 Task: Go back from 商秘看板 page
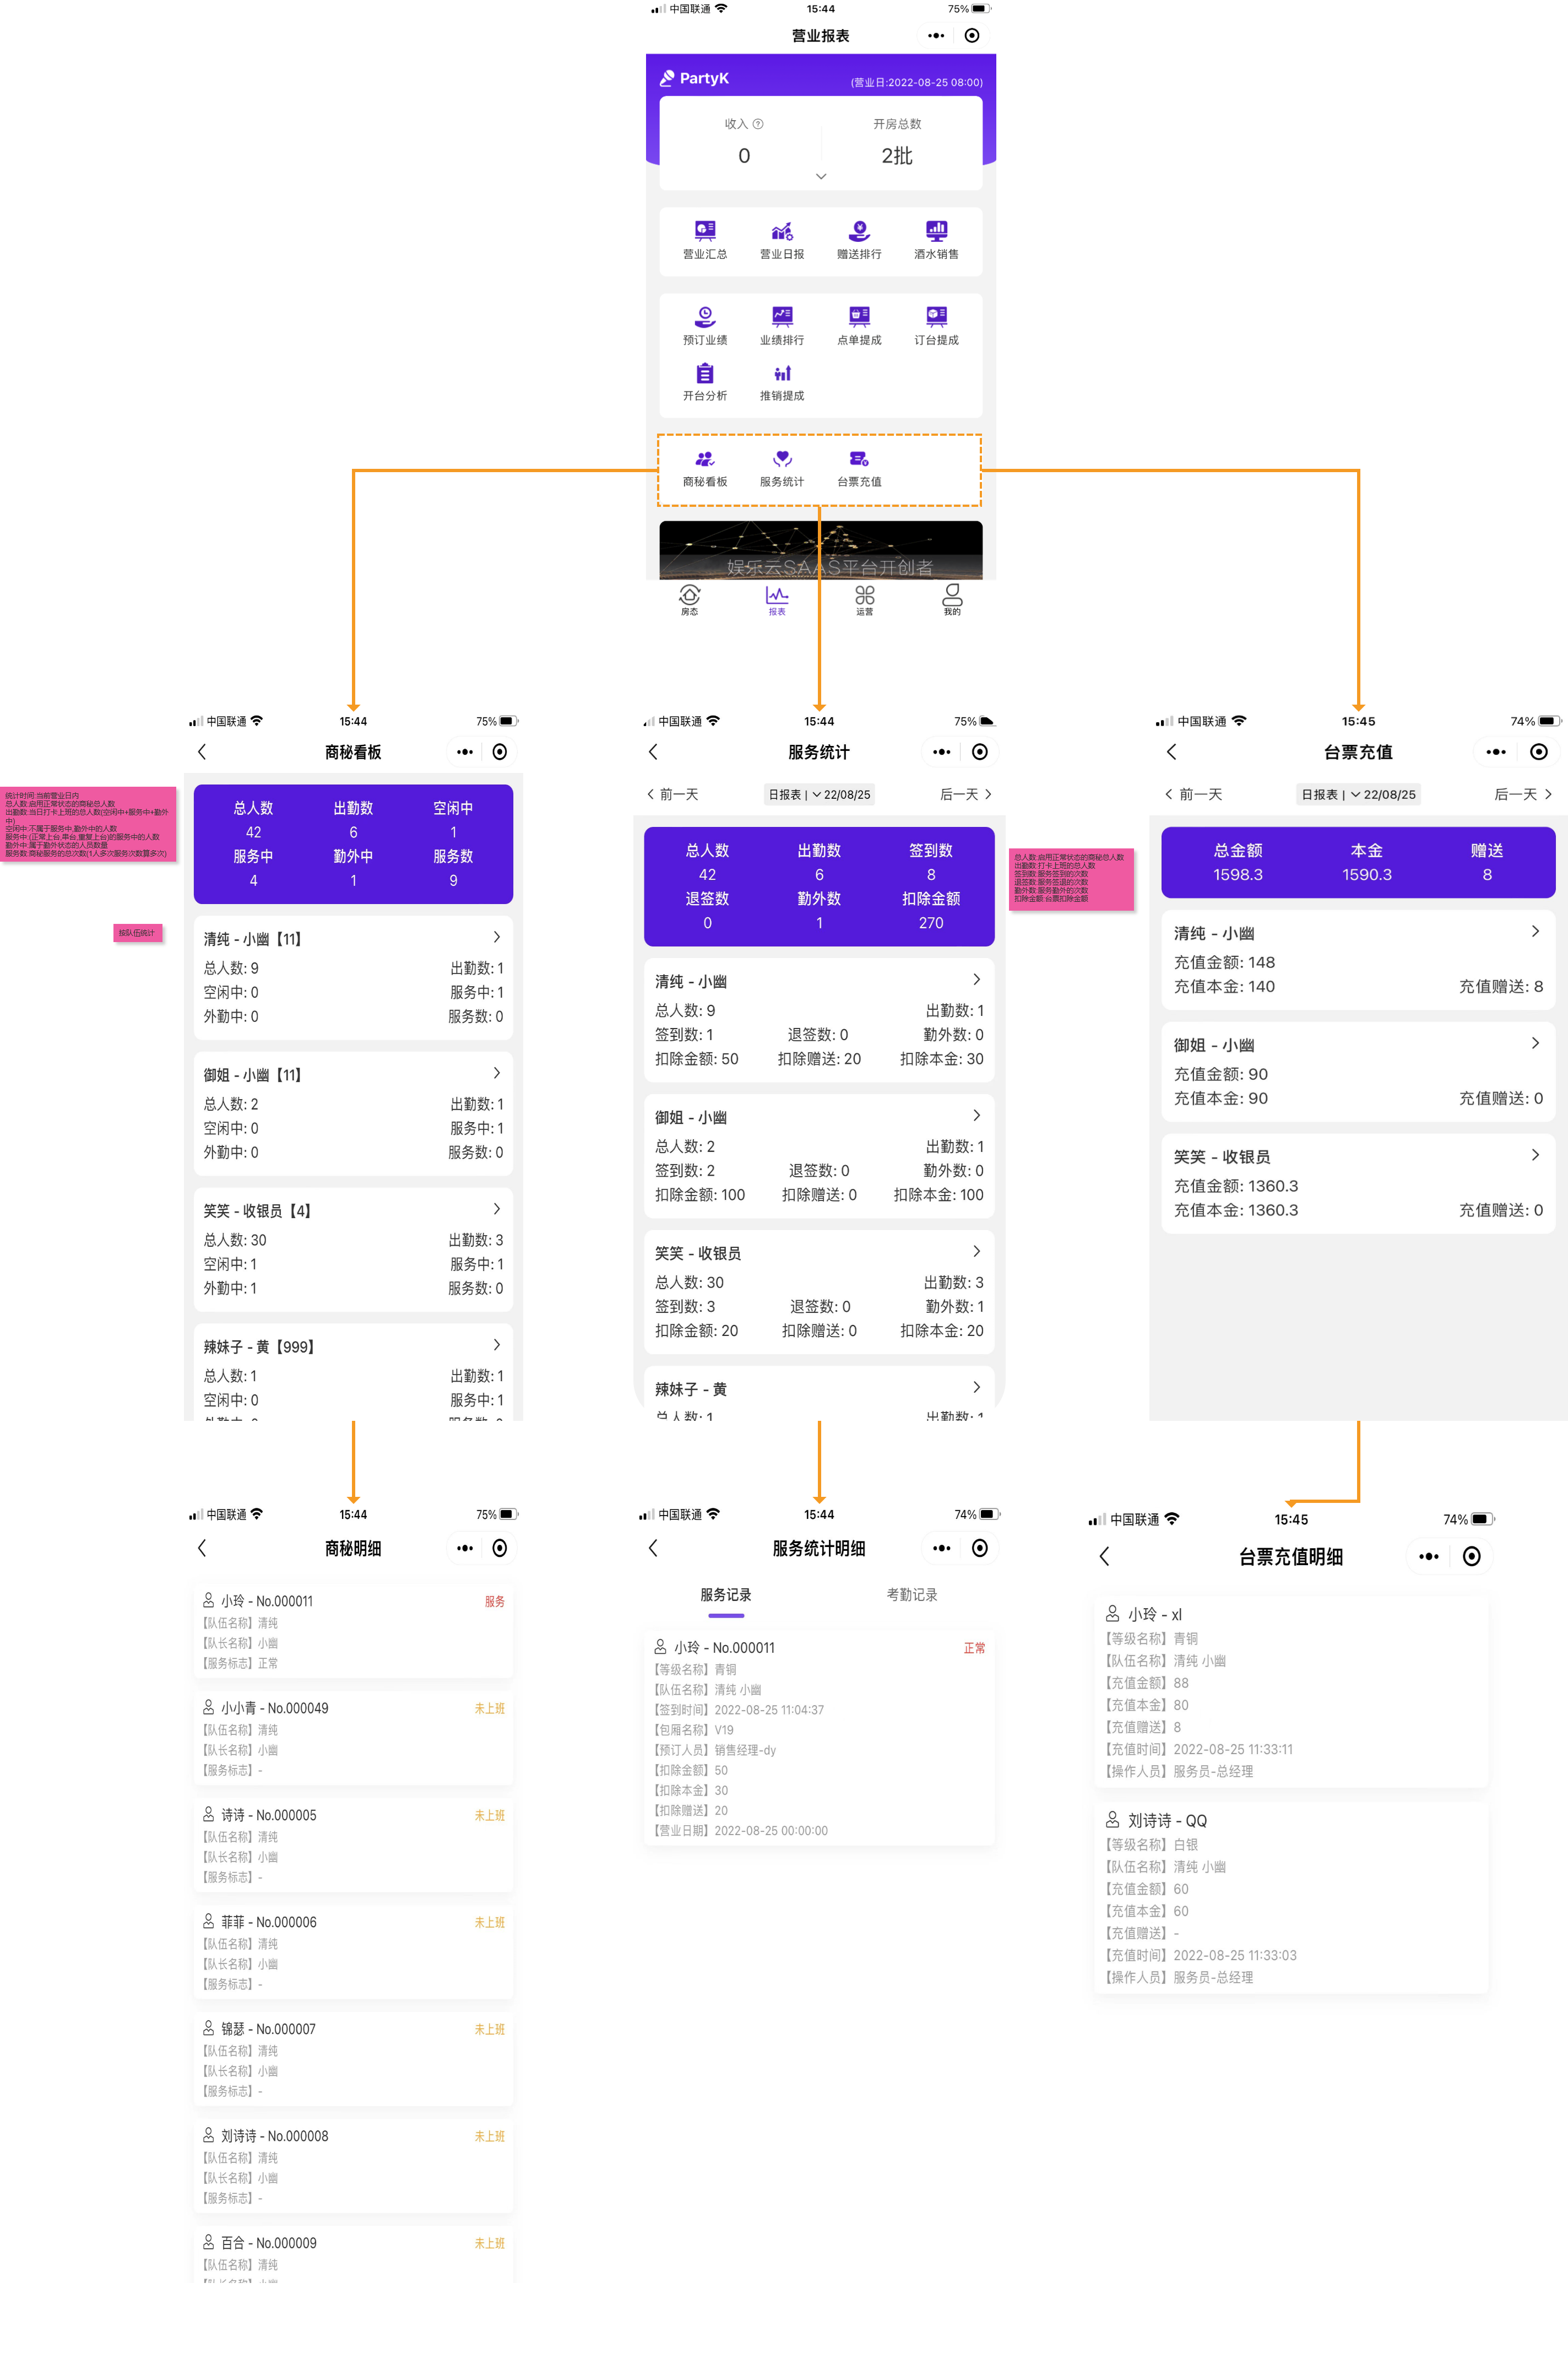[202, 752]
